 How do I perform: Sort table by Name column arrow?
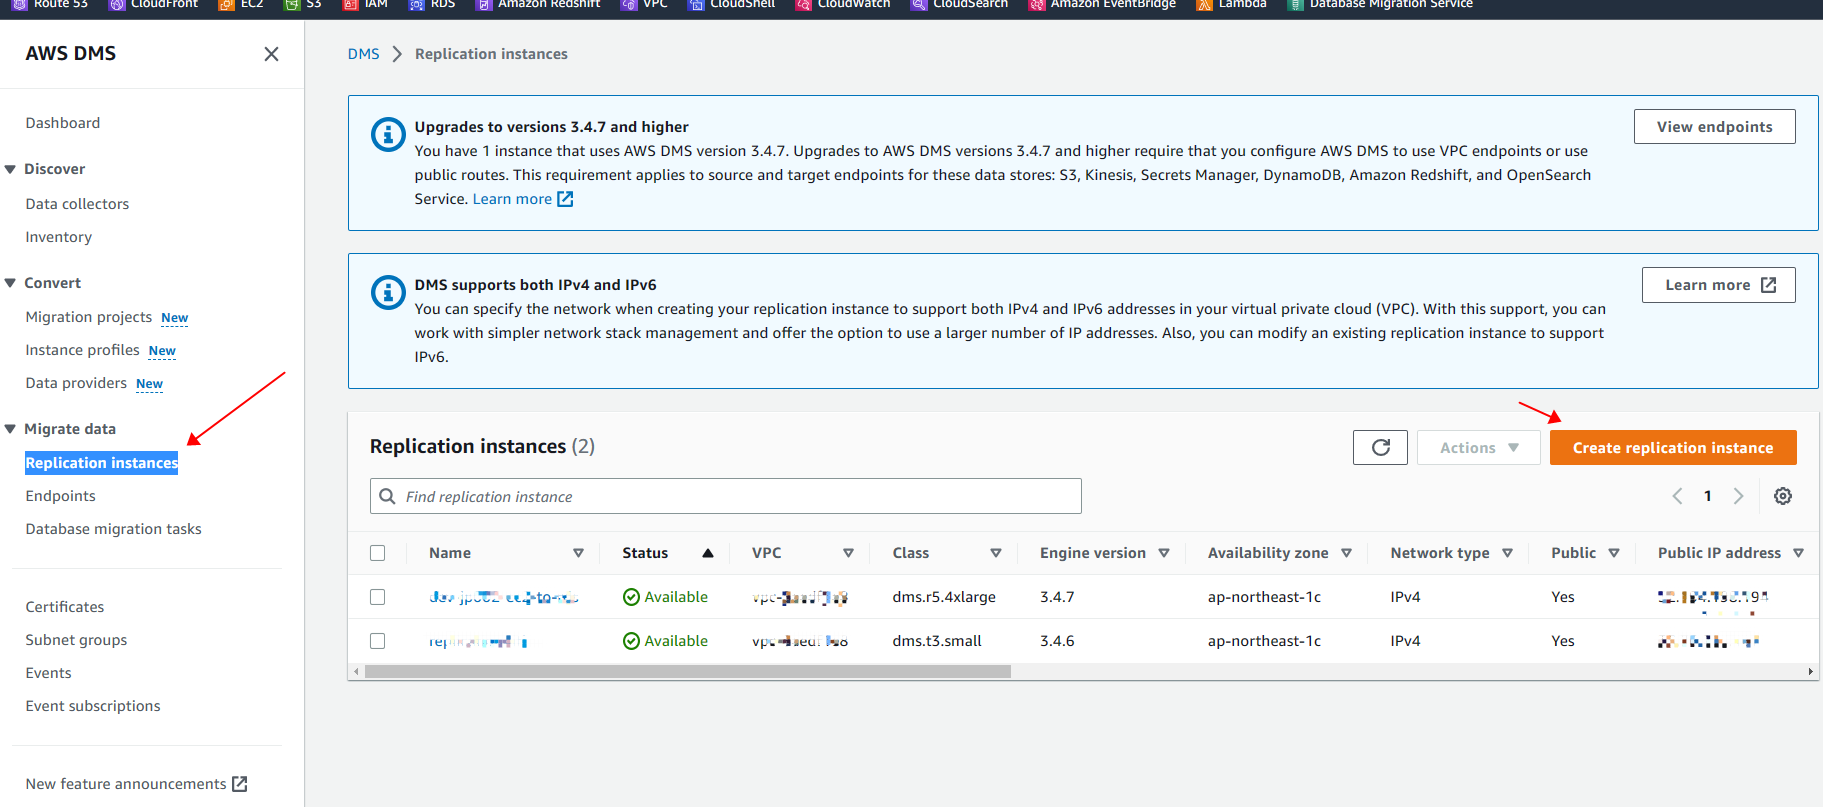pos(578,553)
